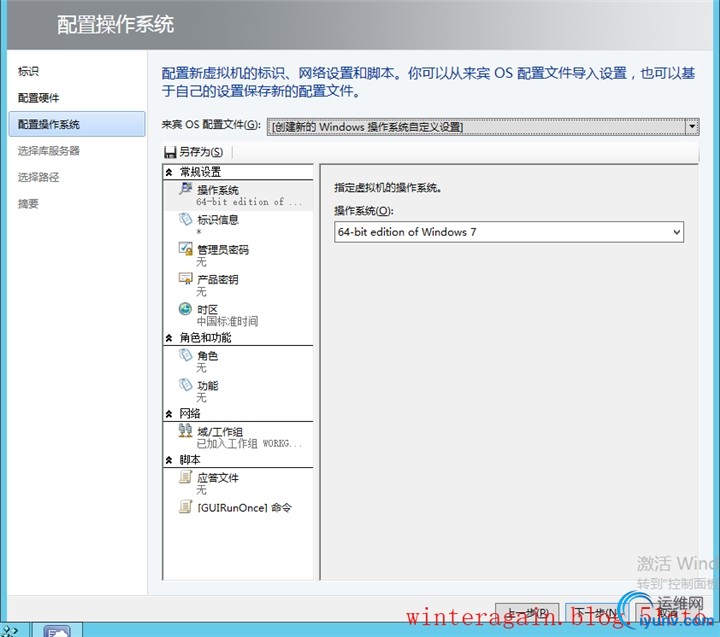
Task: Click the 网络 header label
Action: pos(190,414)
